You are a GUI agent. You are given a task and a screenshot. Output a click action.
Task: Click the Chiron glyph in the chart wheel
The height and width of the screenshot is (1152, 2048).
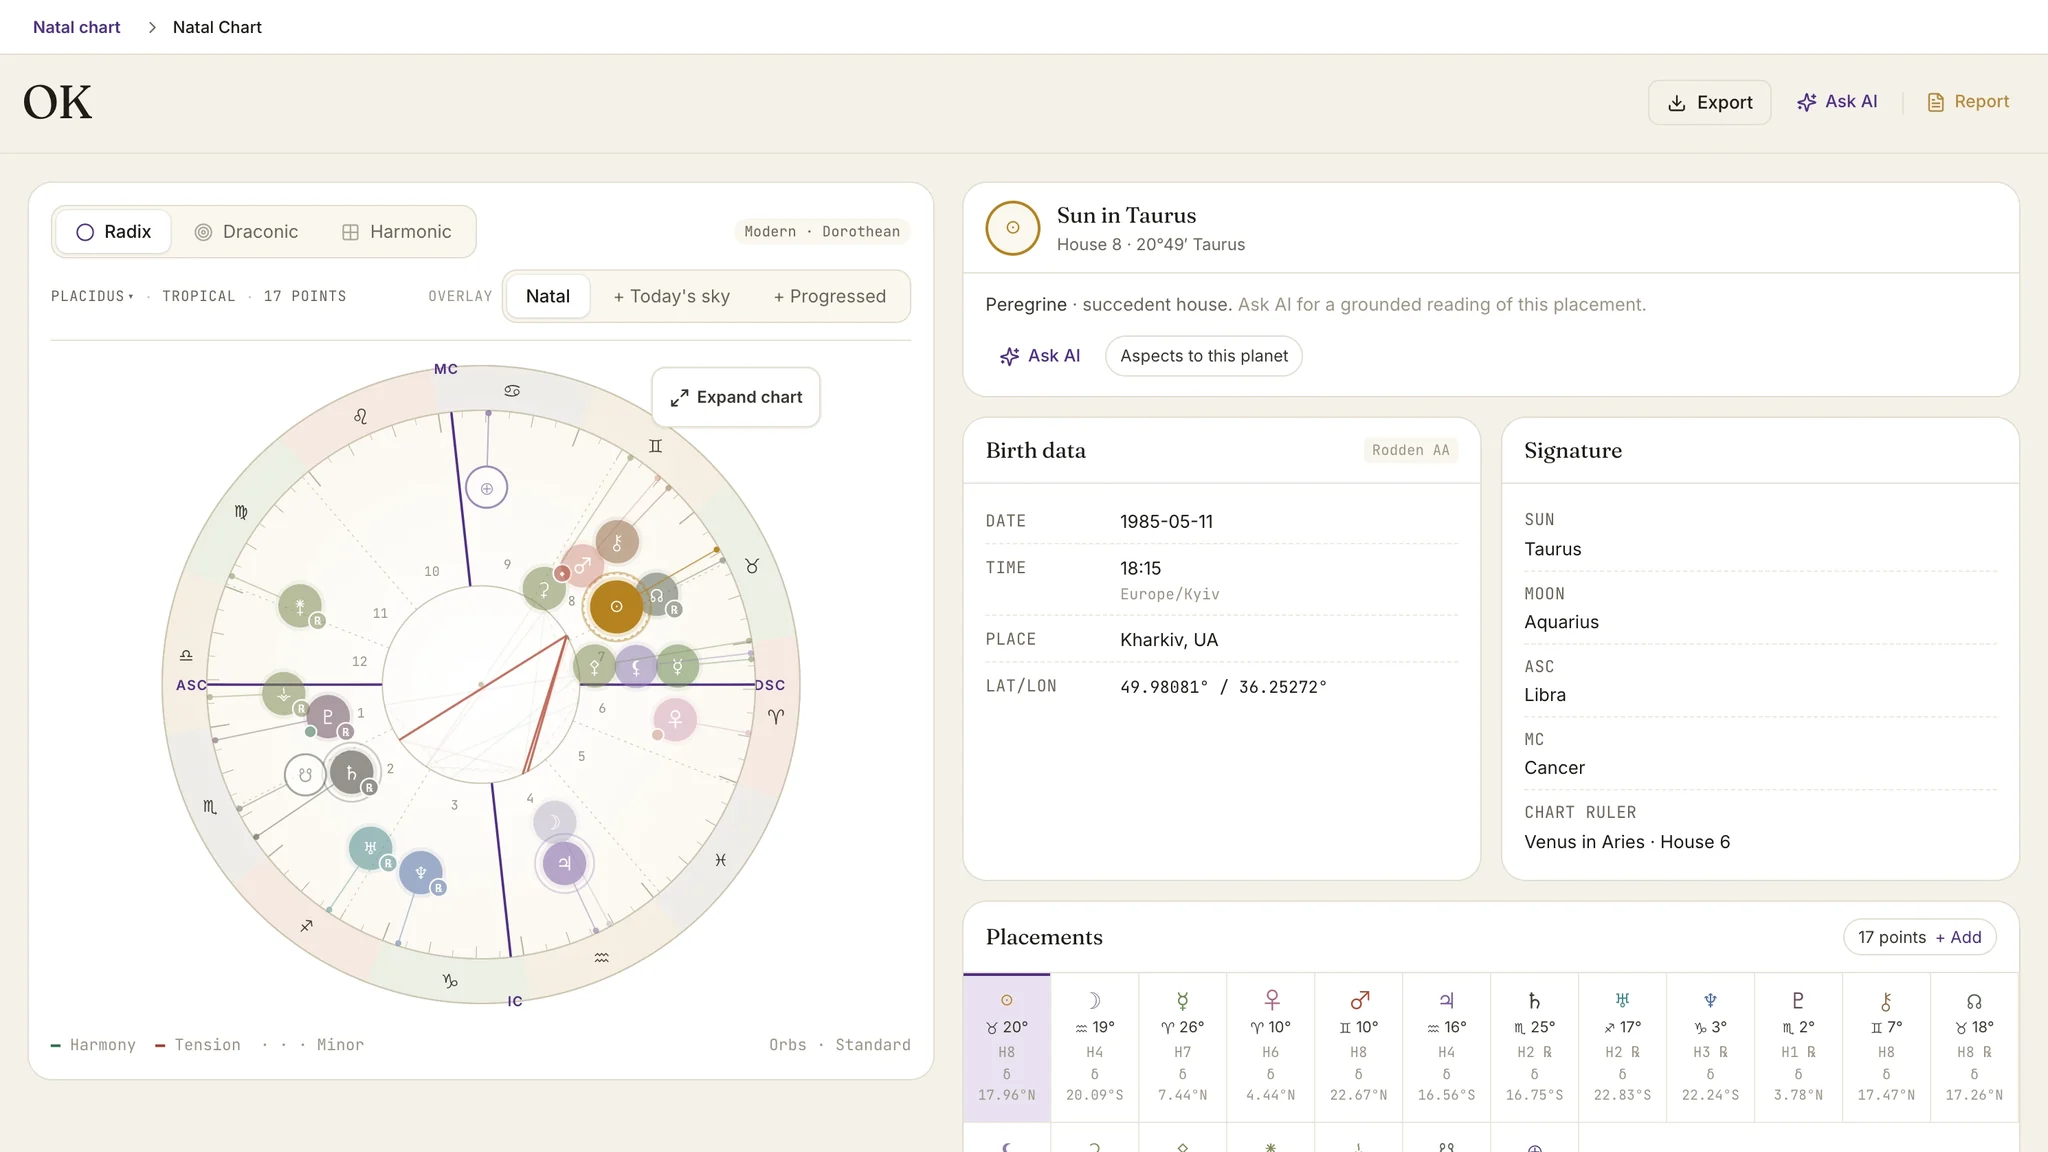tap(617, 543)
